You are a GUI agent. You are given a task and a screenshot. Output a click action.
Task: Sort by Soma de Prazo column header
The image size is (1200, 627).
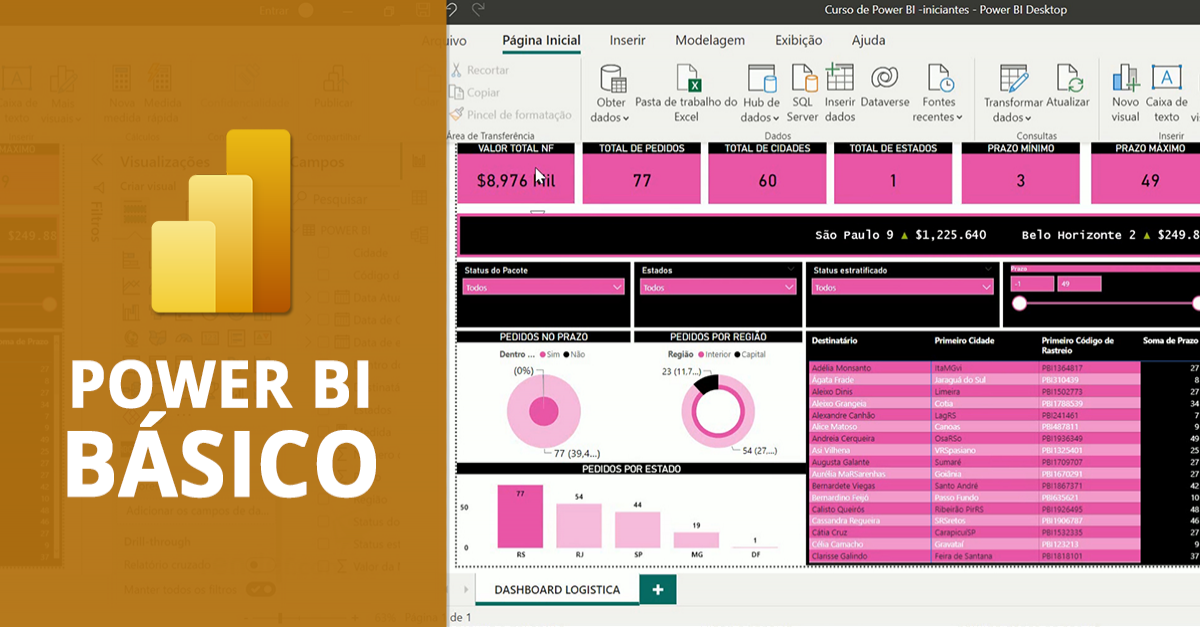coord(1171,340)
